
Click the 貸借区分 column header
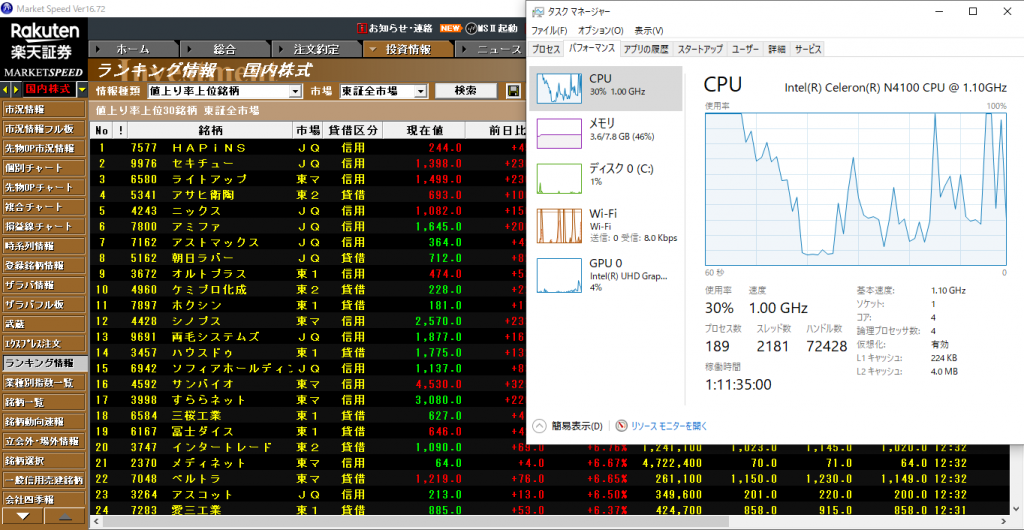click(x=353, y=130)
